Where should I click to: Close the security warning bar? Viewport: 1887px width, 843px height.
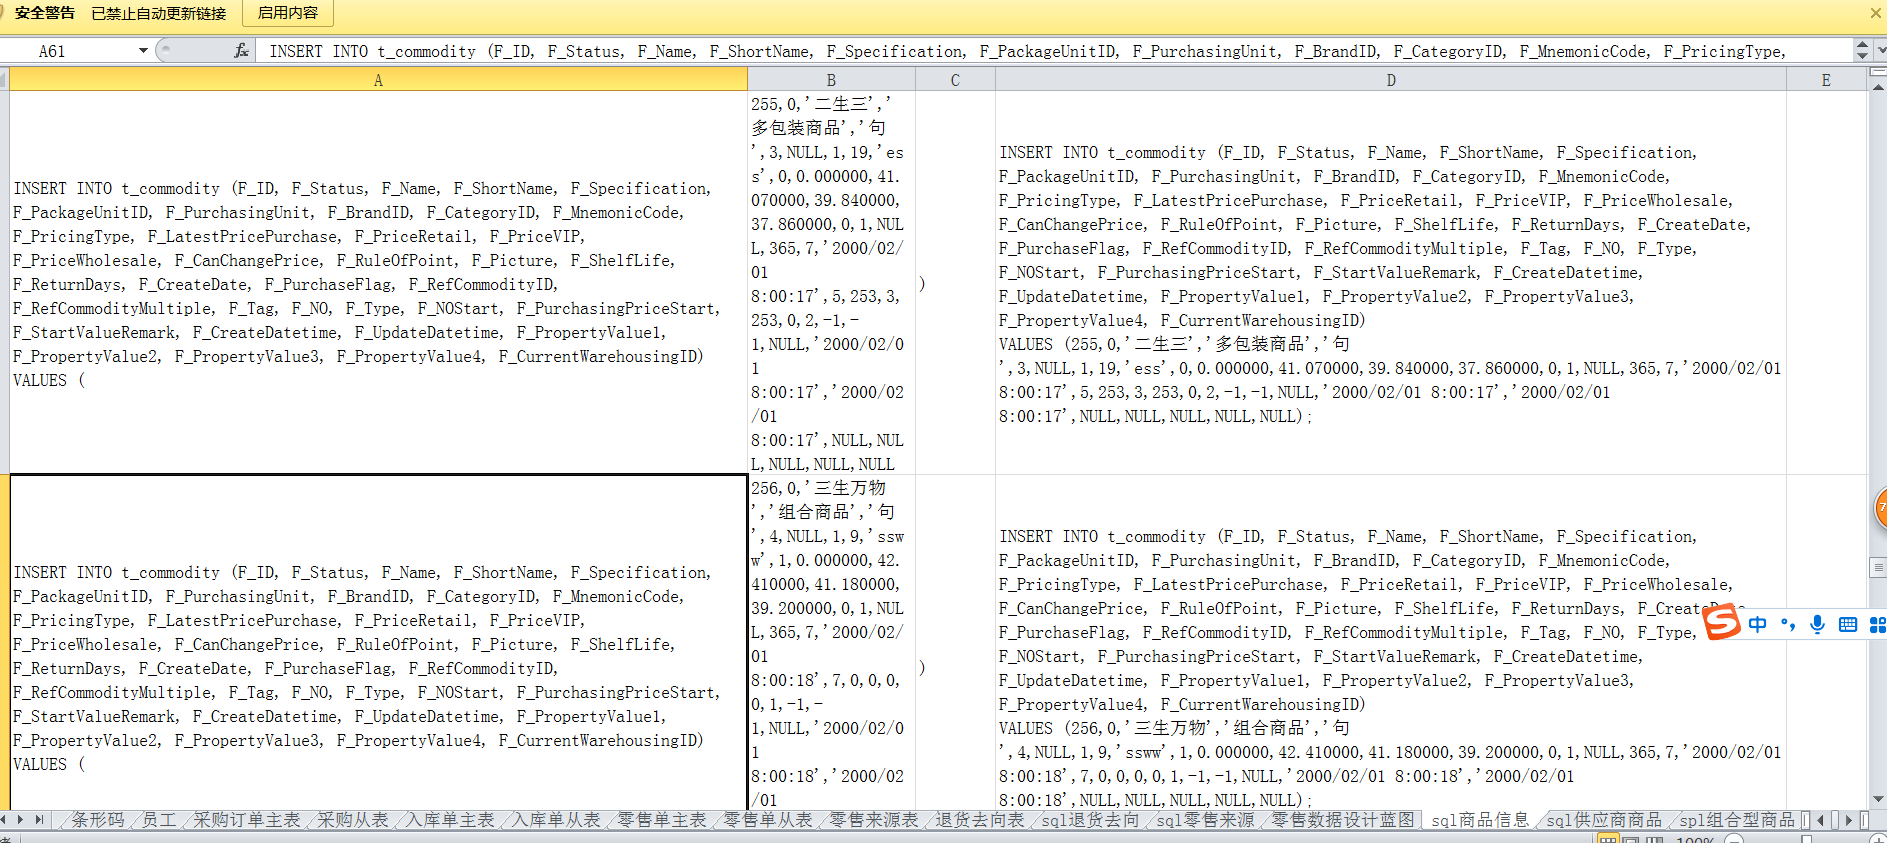[x=1875, y=13]
